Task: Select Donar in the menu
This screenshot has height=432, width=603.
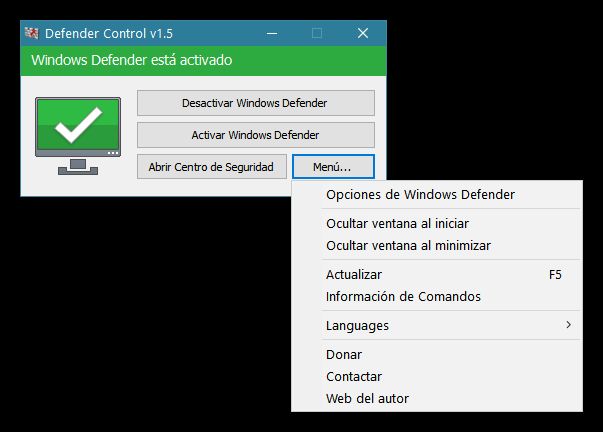Action: point(437,354)
